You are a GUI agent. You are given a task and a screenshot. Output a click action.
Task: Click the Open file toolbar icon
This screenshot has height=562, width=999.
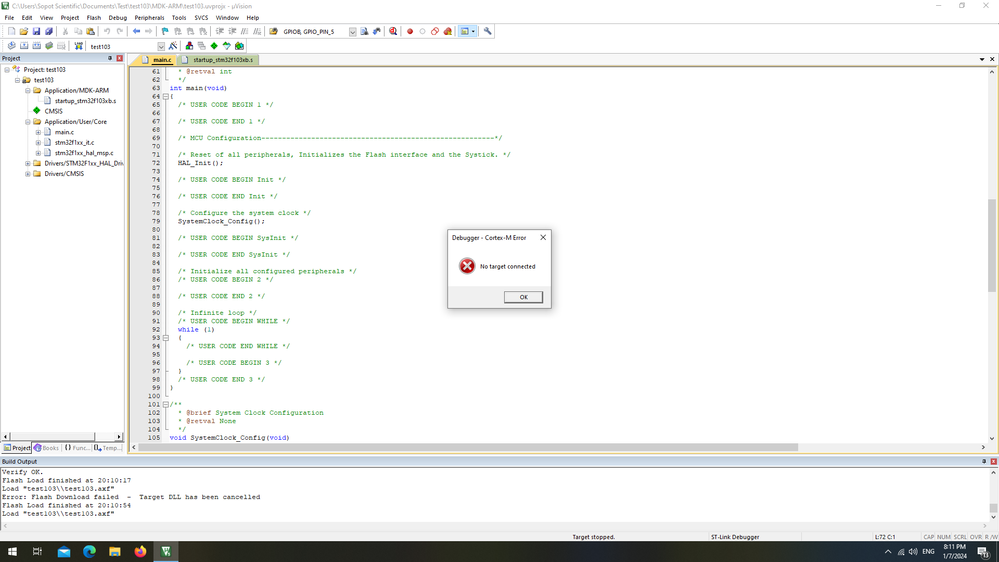click(24, 31)
